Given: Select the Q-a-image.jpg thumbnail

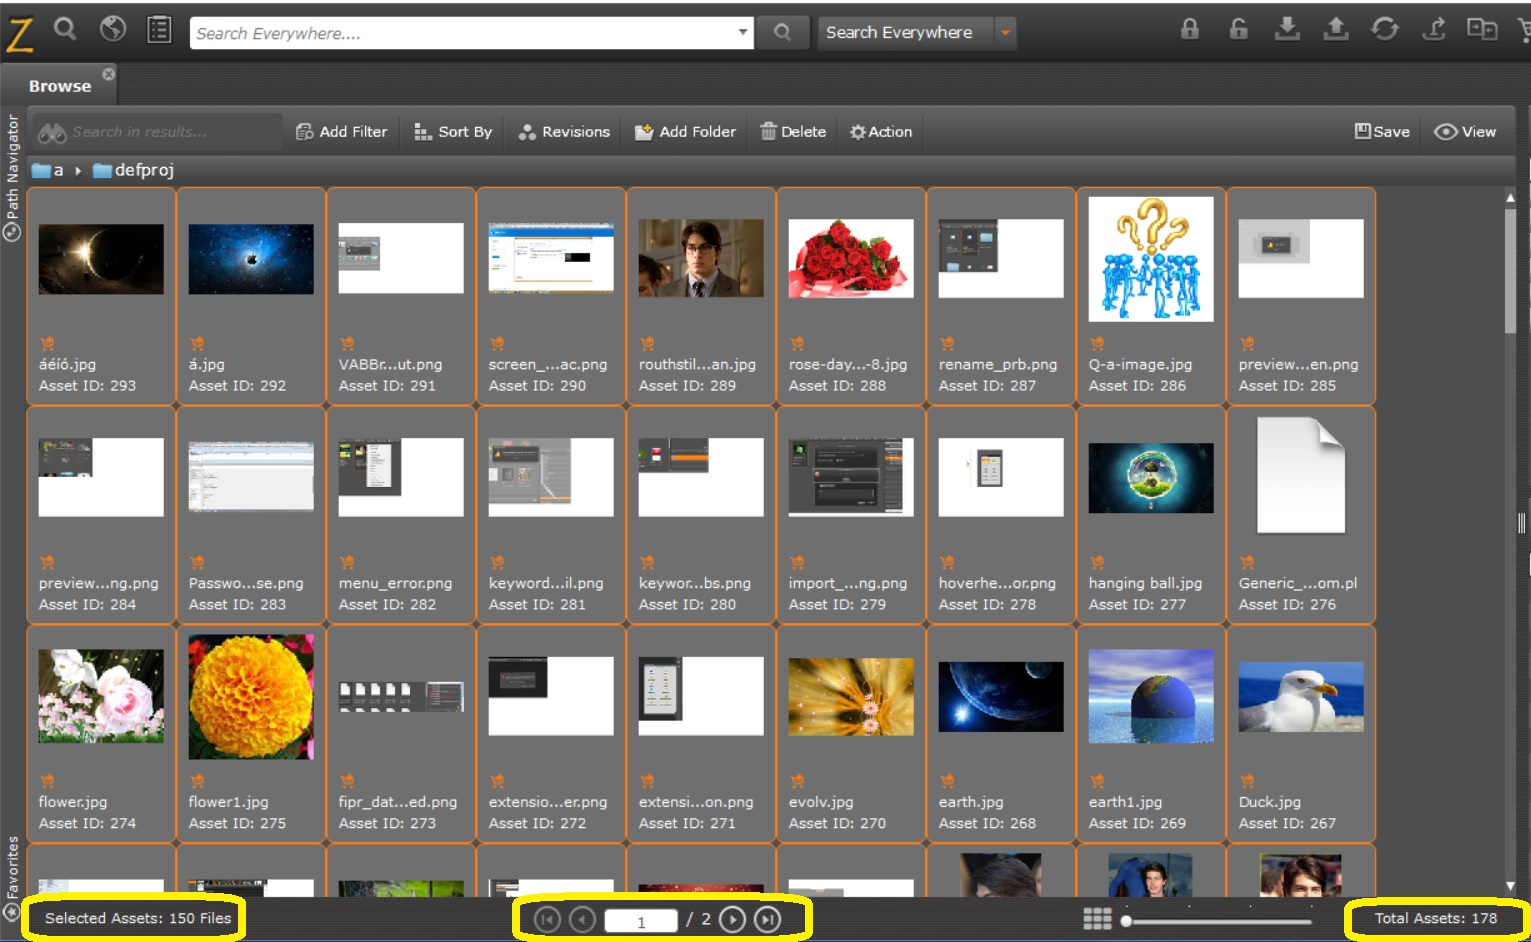Looking at the screenshot, I should click(1151, 258).
